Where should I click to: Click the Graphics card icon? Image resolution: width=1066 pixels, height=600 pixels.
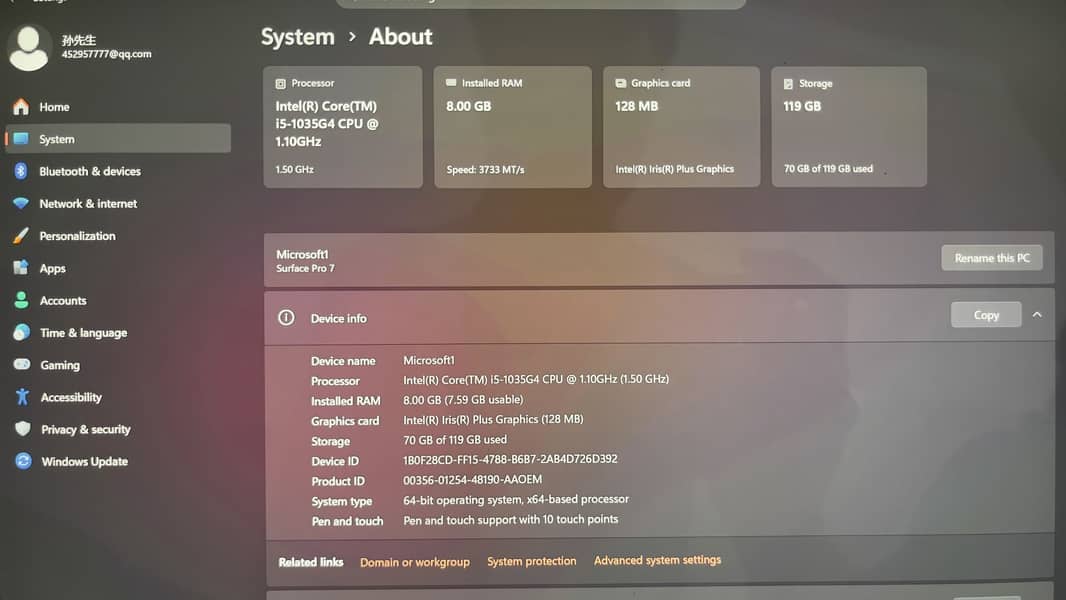pos(621,83)
